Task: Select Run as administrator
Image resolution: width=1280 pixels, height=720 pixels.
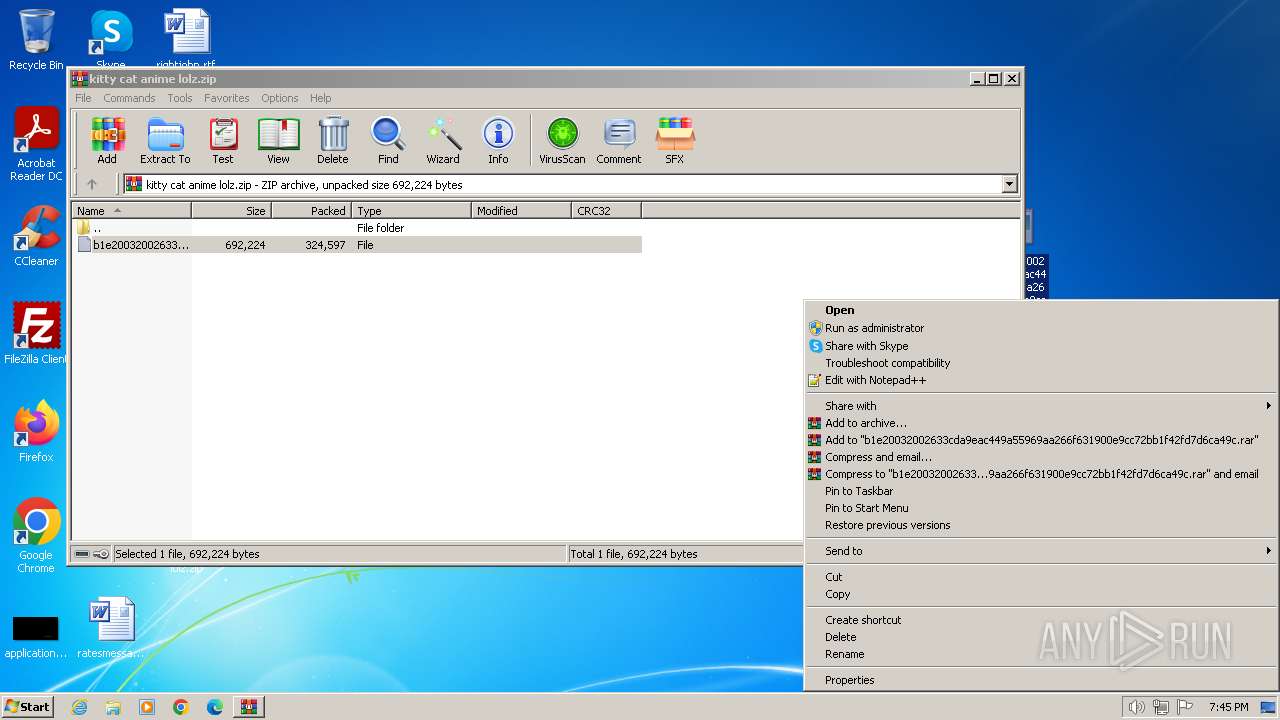Action: 1040,328
